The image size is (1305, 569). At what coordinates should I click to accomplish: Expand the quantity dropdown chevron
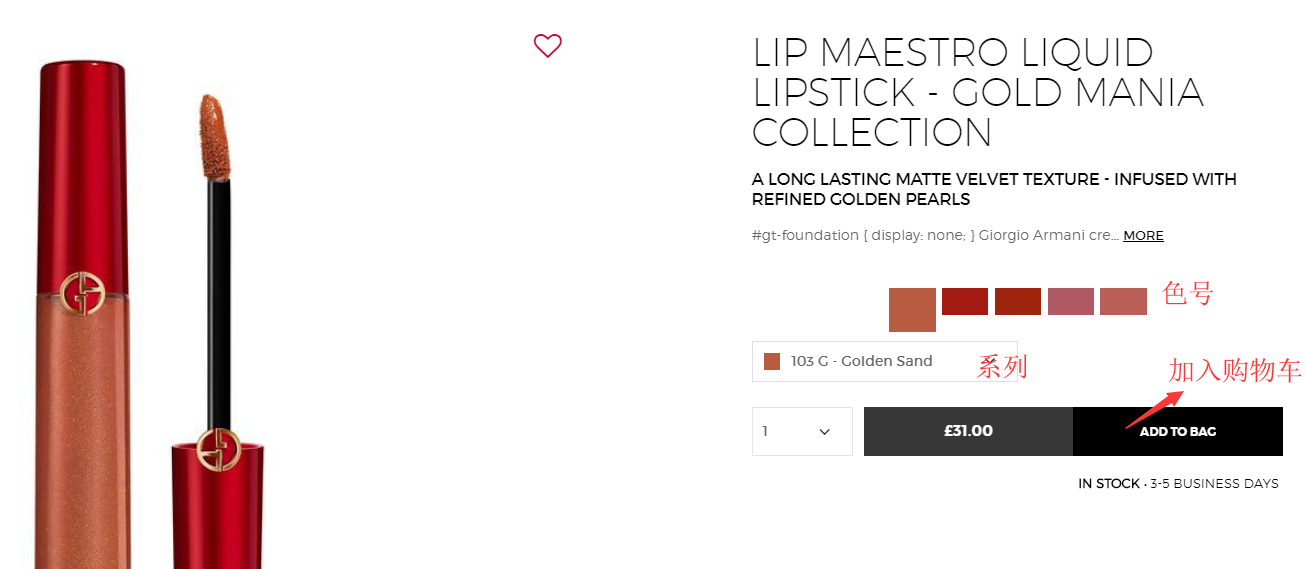coord(825,432)
